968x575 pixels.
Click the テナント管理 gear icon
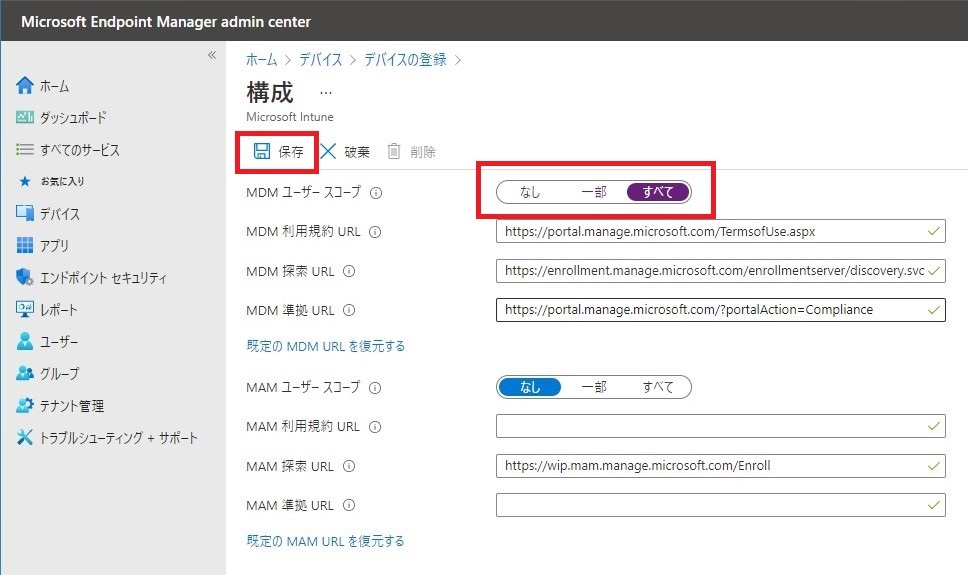click(x=25, y=405)
